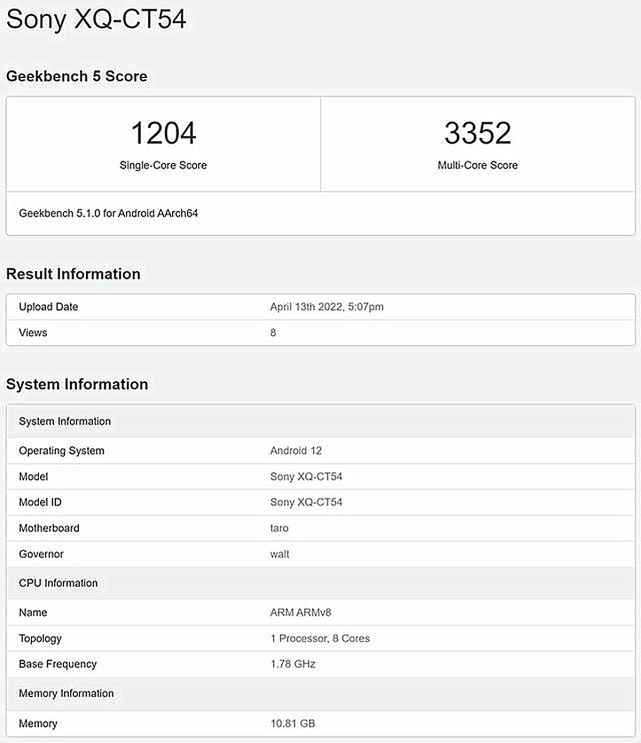641x743 pixels.
Task: Select Geekbench 5.1.0 for Android AArch64 text
Action: [x=108, y=213]
